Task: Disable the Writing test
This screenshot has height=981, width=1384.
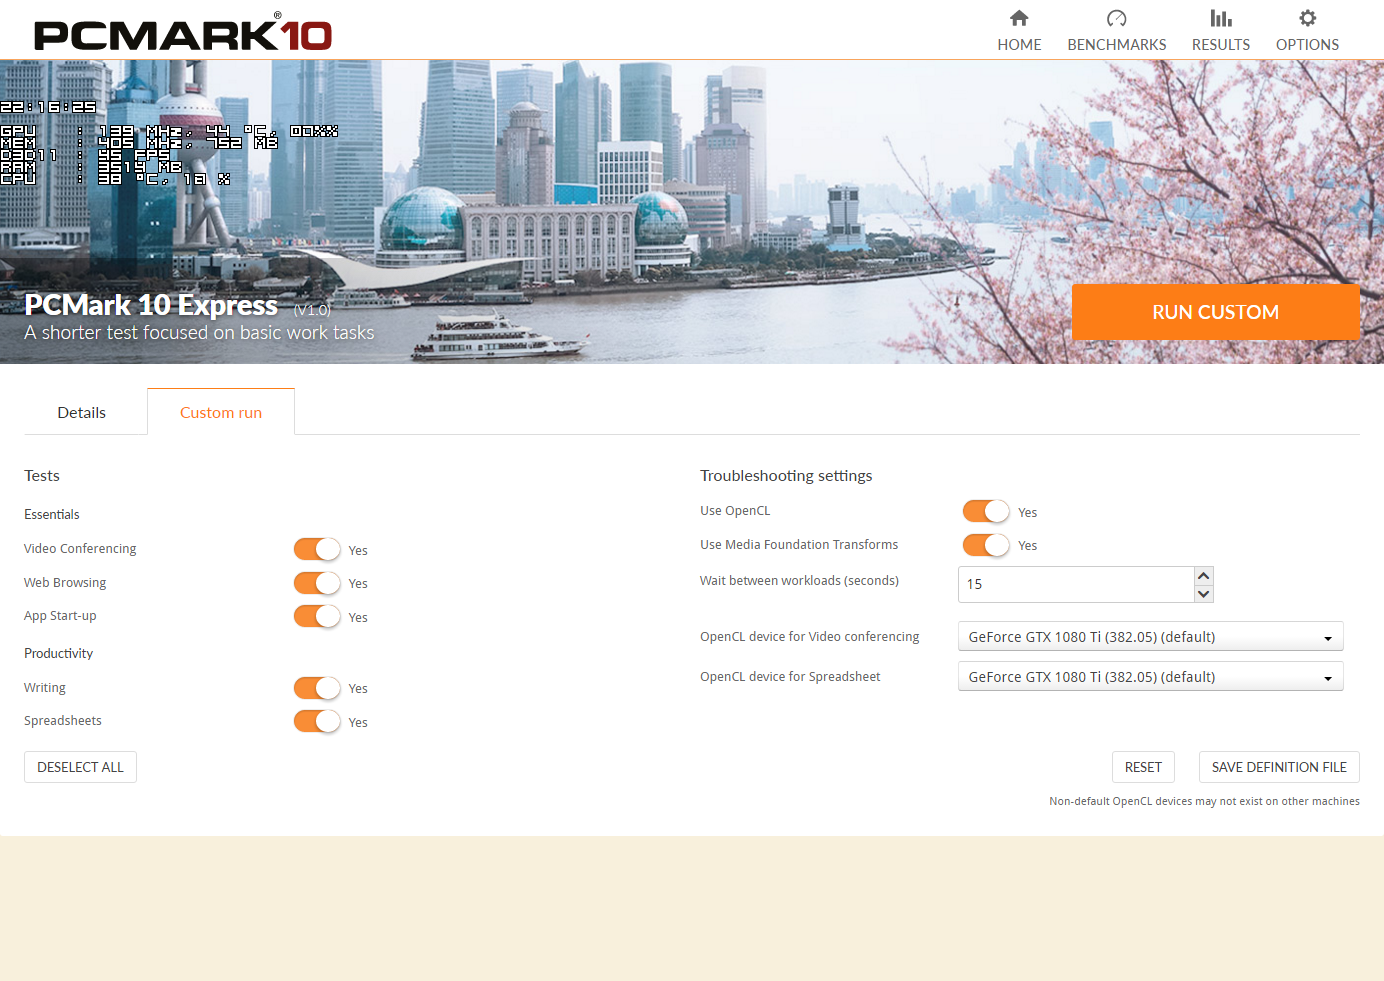Action: click(317, 688)
